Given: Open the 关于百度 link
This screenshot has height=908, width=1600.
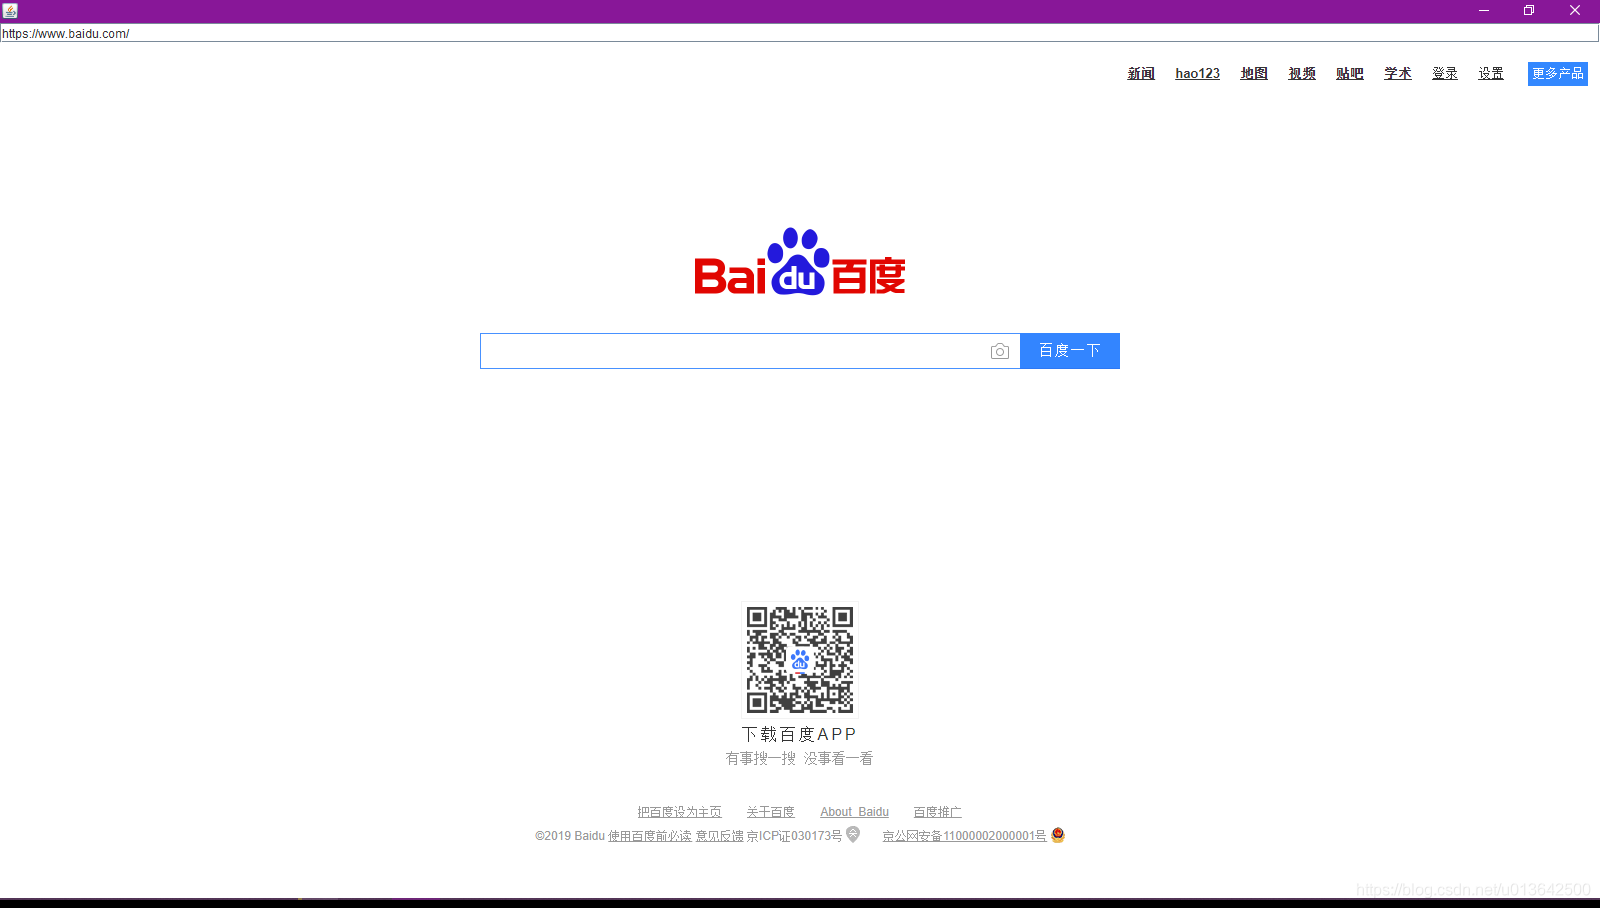Looking at the screenshot, I should pos(770,811).
